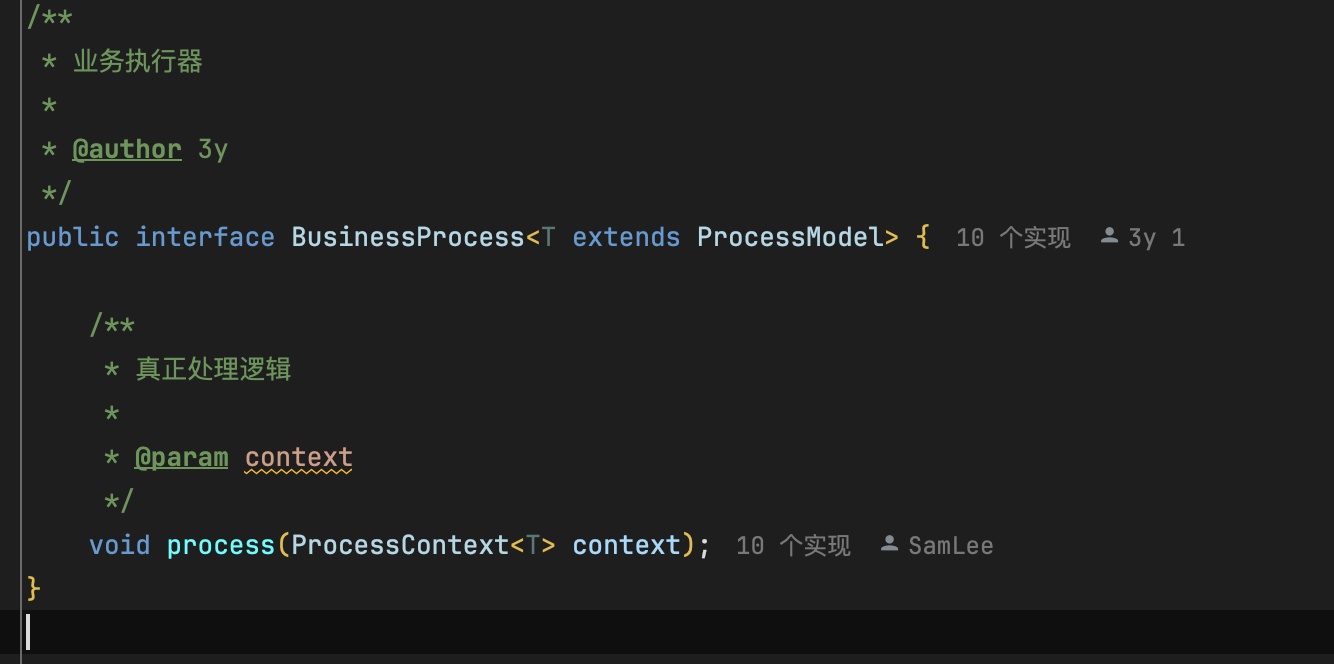Screen dimensions: 1334x664
Task: Click the underlined 'context' in the Javadoc
Action: point(299,458)
